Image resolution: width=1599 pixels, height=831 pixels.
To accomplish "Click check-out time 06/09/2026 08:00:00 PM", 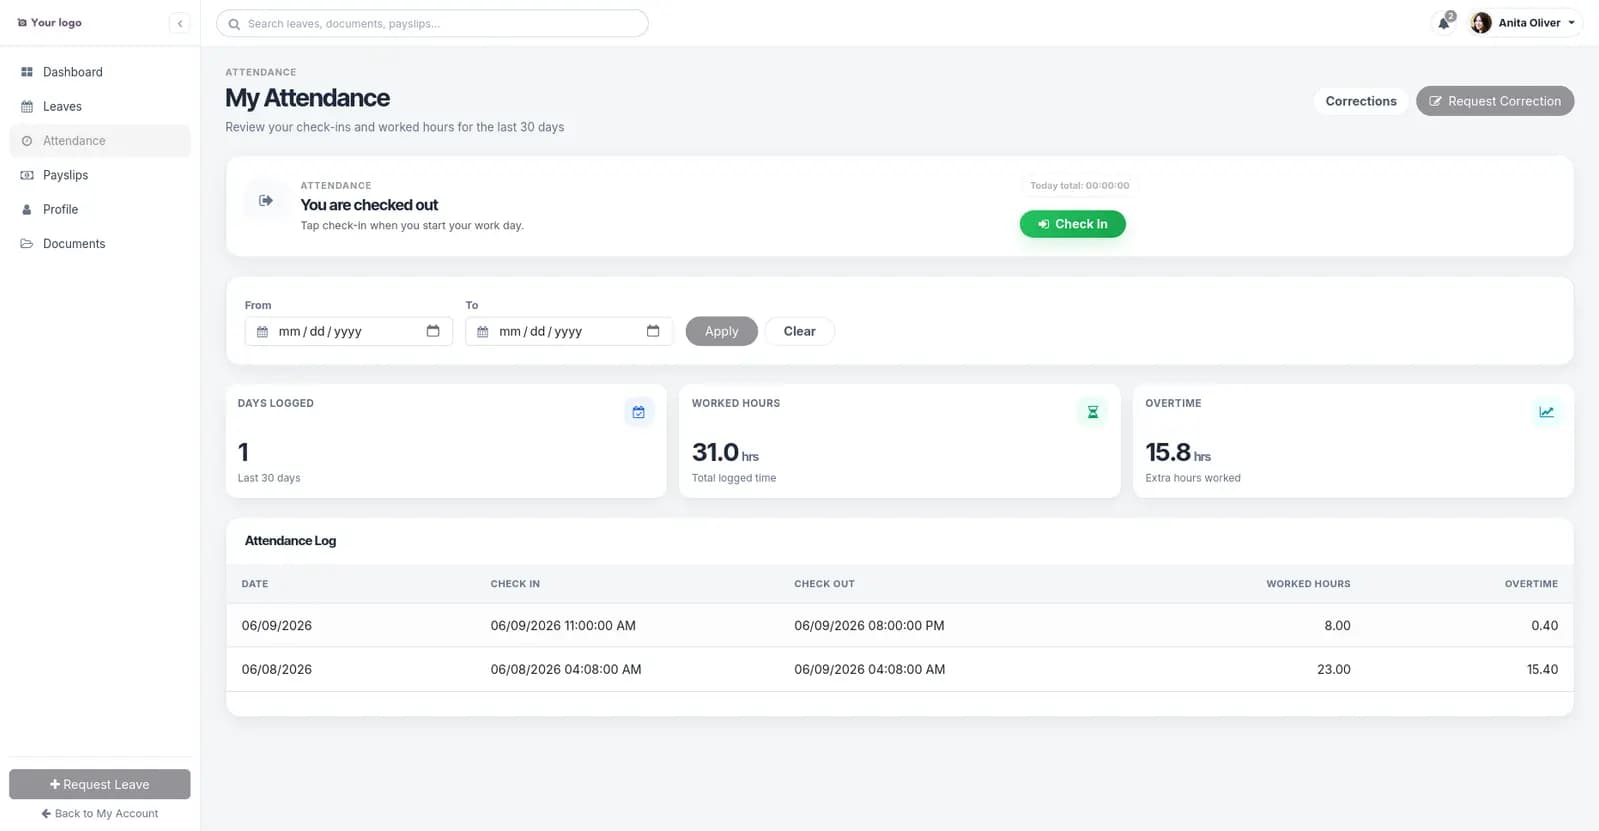I will tap(869, 626).
